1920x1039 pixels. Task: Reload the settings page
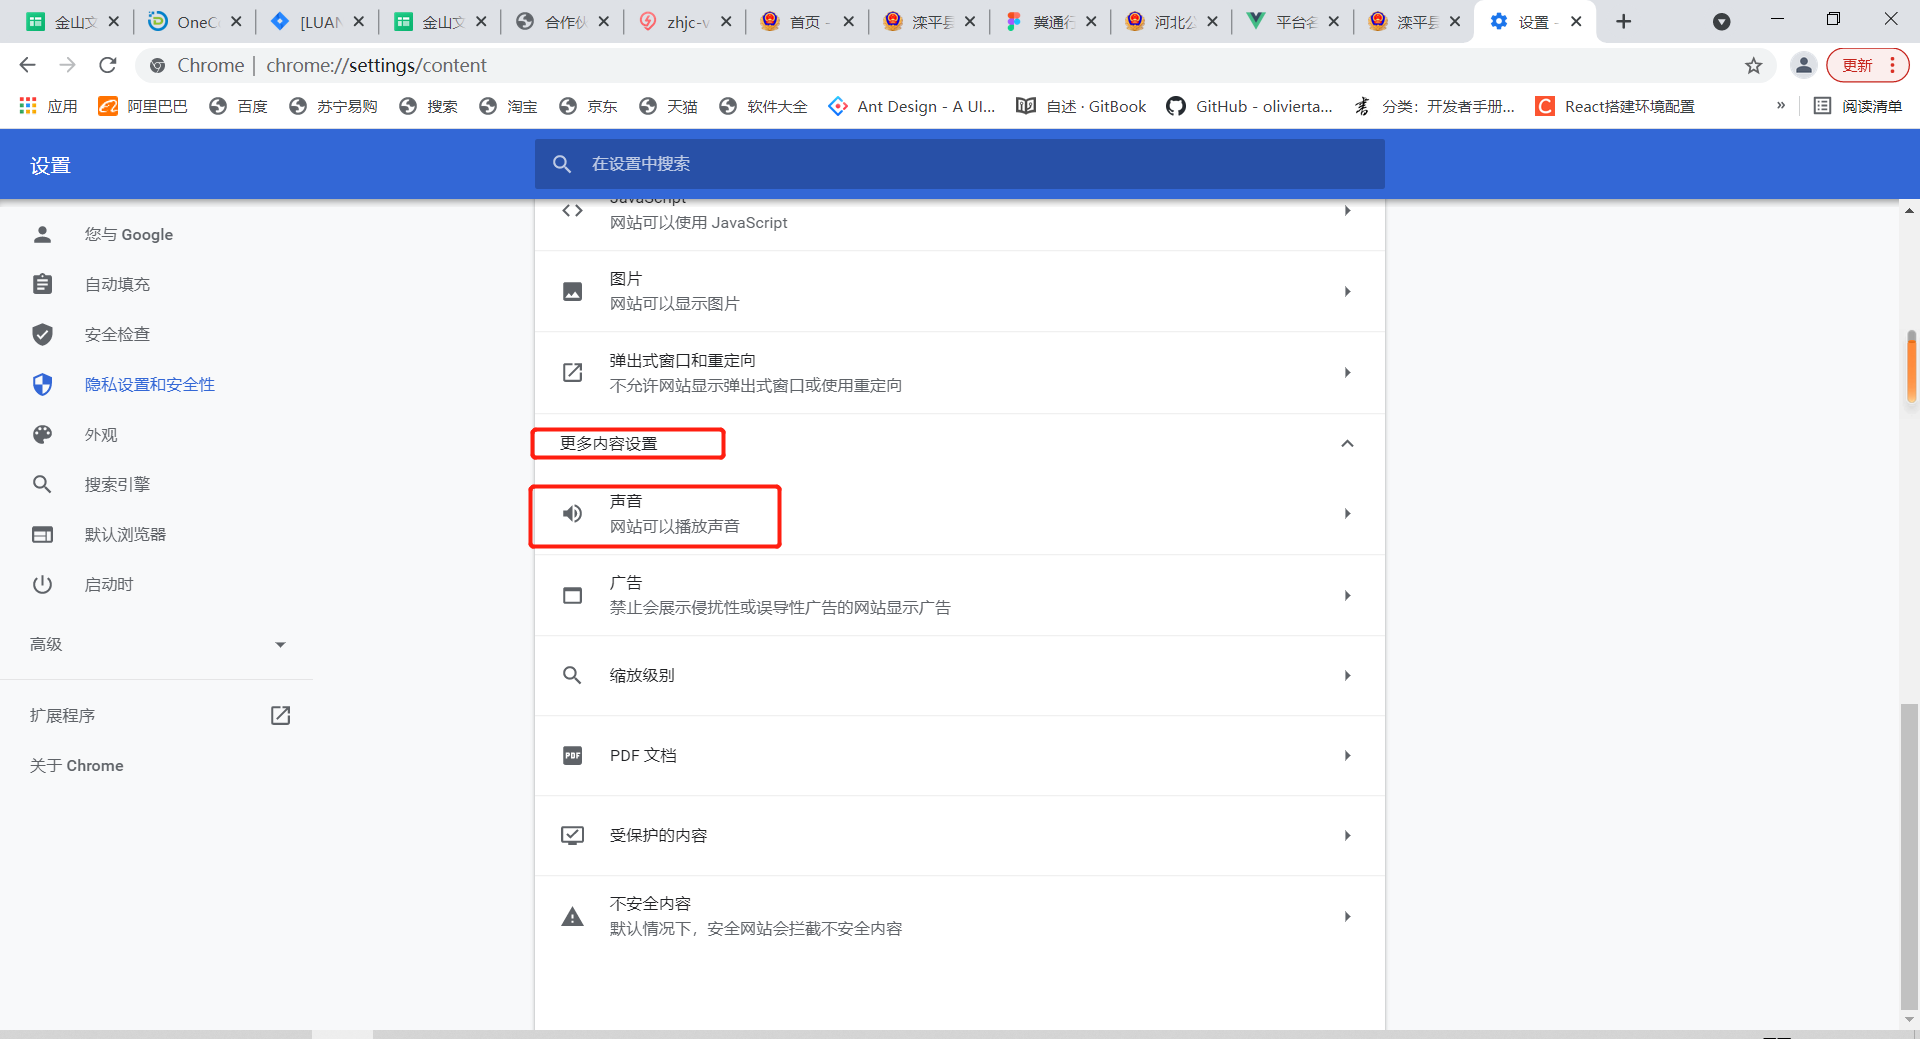click(108, 65)
